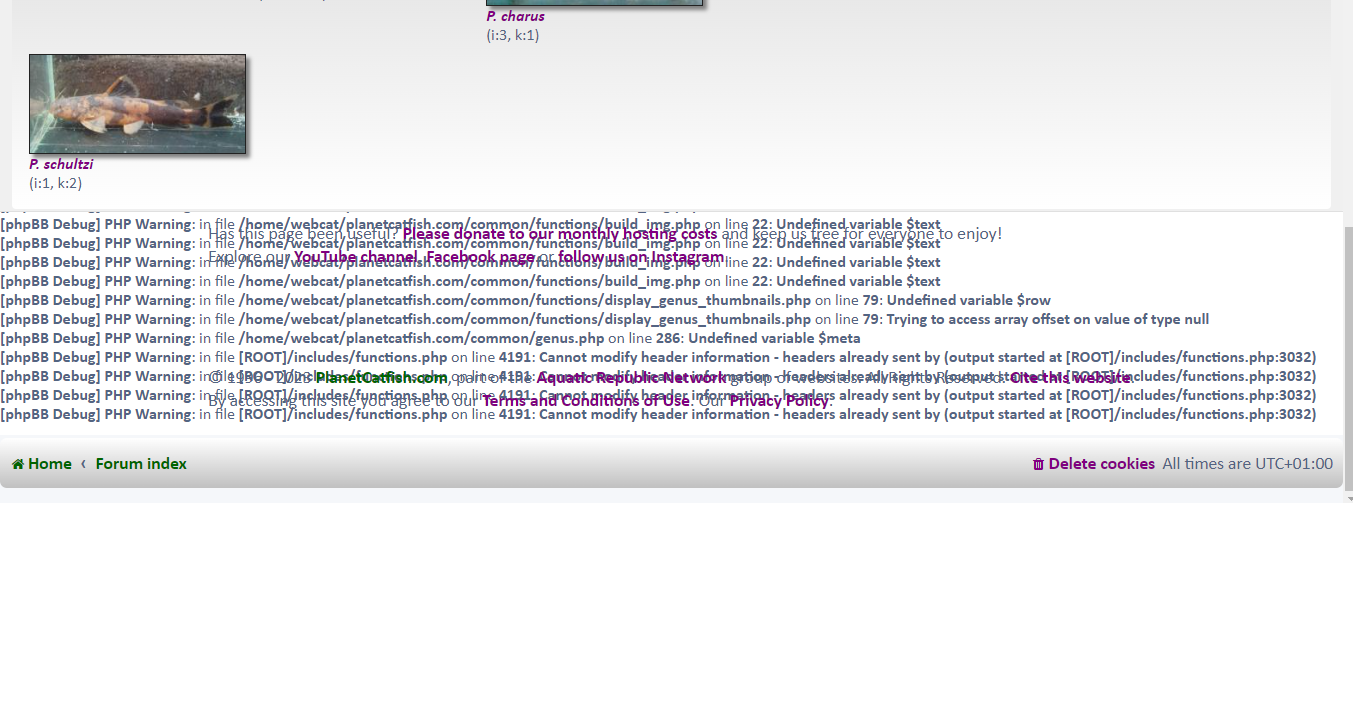This screenshot has height=719, width=1353.
Task: Click the 'Undefined variable $meta' warning line
Action: [430, 338]
